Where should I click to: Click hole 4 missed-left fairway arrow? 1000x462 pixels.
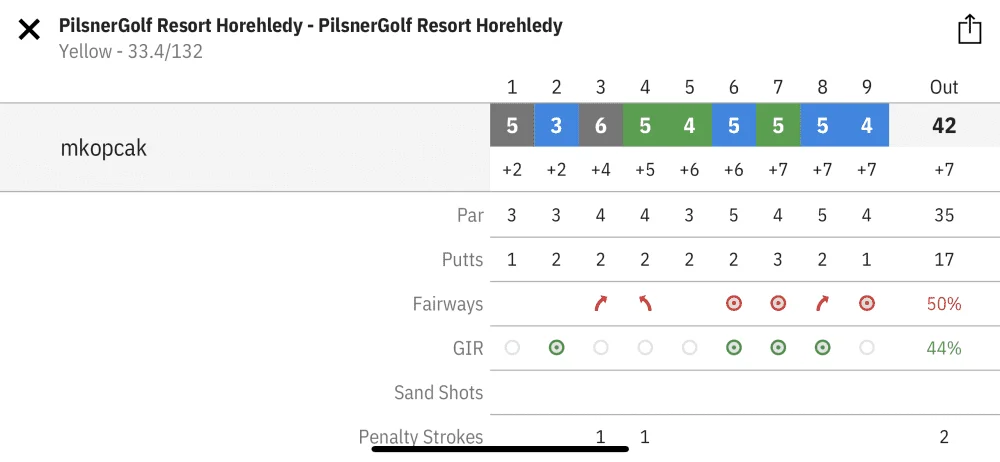pyautogui.click(x=645, y=304)
